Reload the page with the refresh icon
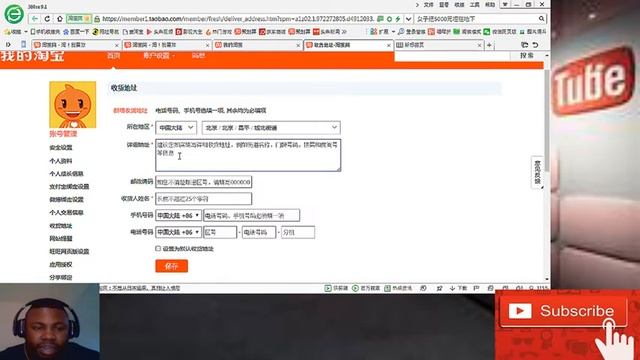Viewport: 640px width, 360px height. click(47, 19)
